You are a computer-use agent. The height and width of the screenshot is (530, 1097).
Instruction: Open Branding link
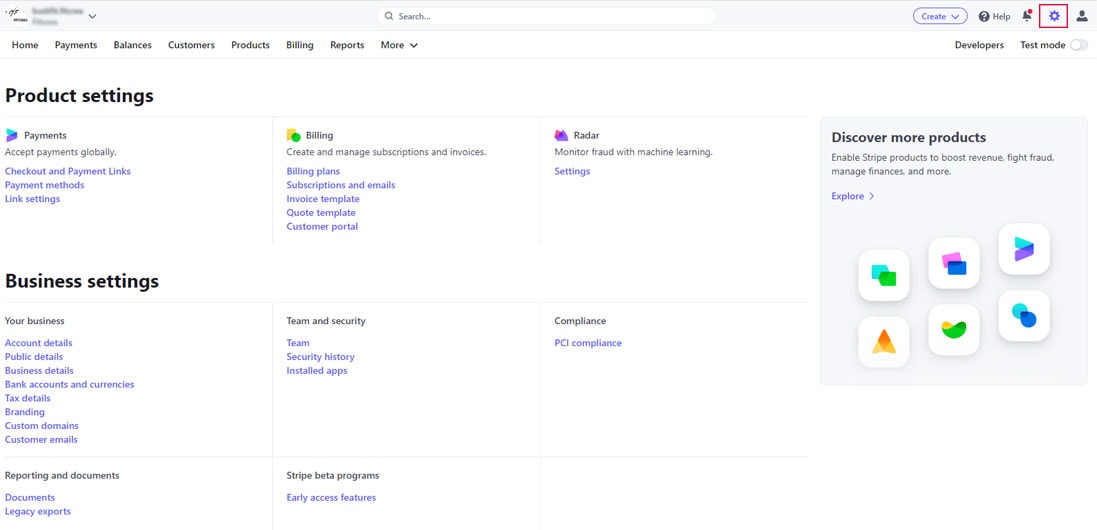coord(24,412)
